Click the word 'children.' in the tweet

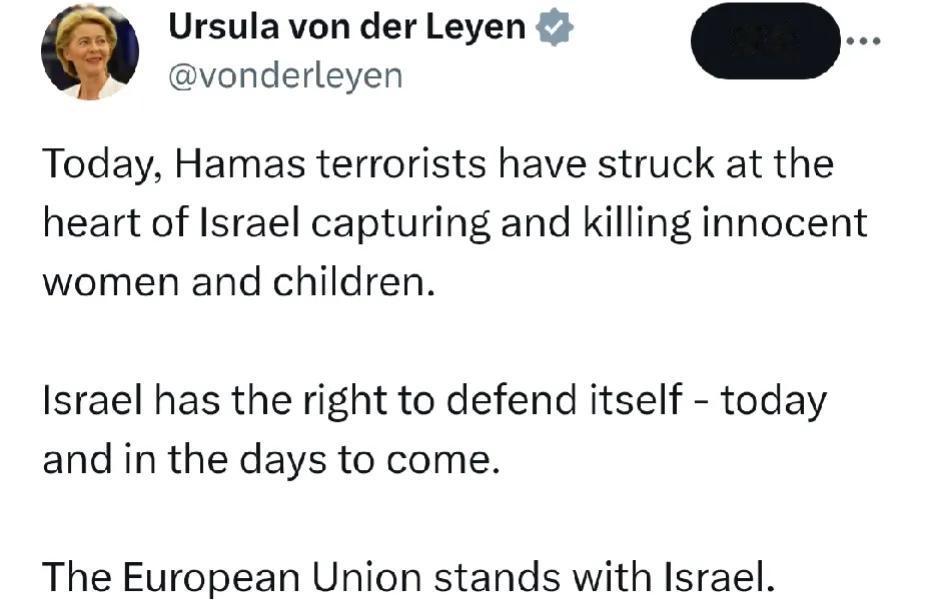354,282
